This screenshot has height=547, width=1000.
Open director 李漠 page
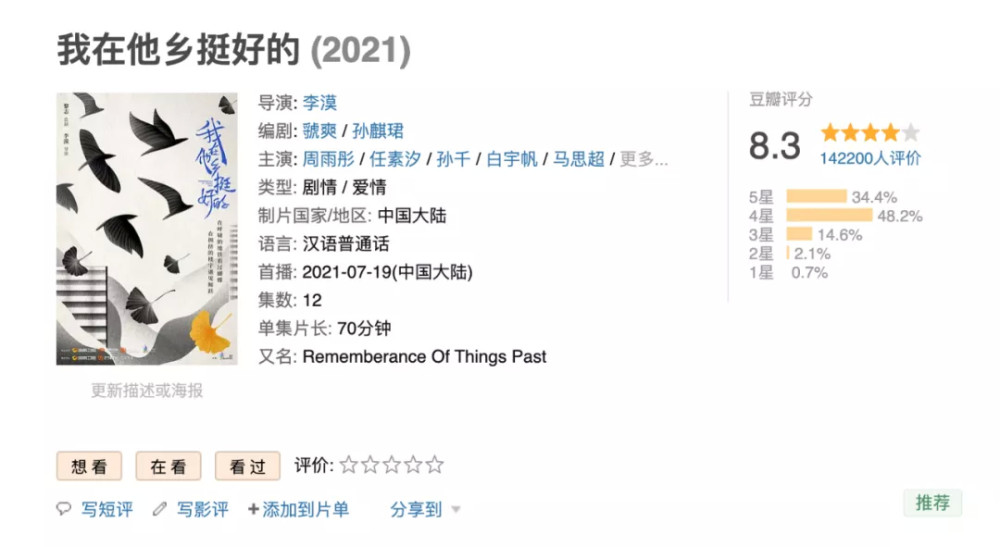320,102
